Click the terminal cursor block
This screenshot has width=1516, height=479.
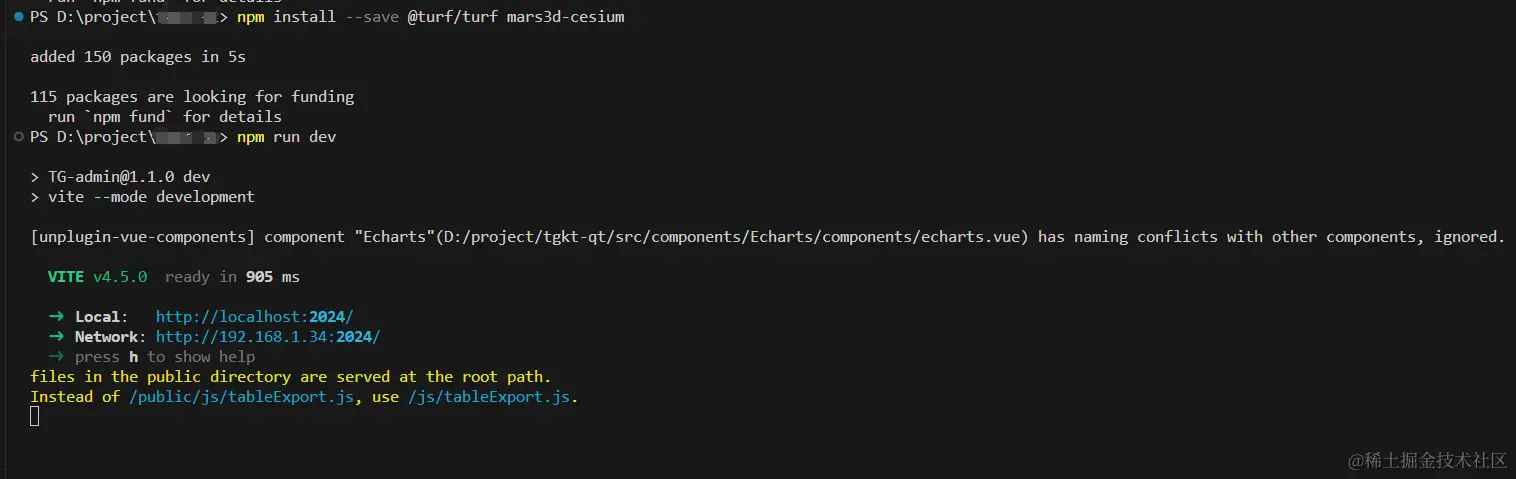35,416
